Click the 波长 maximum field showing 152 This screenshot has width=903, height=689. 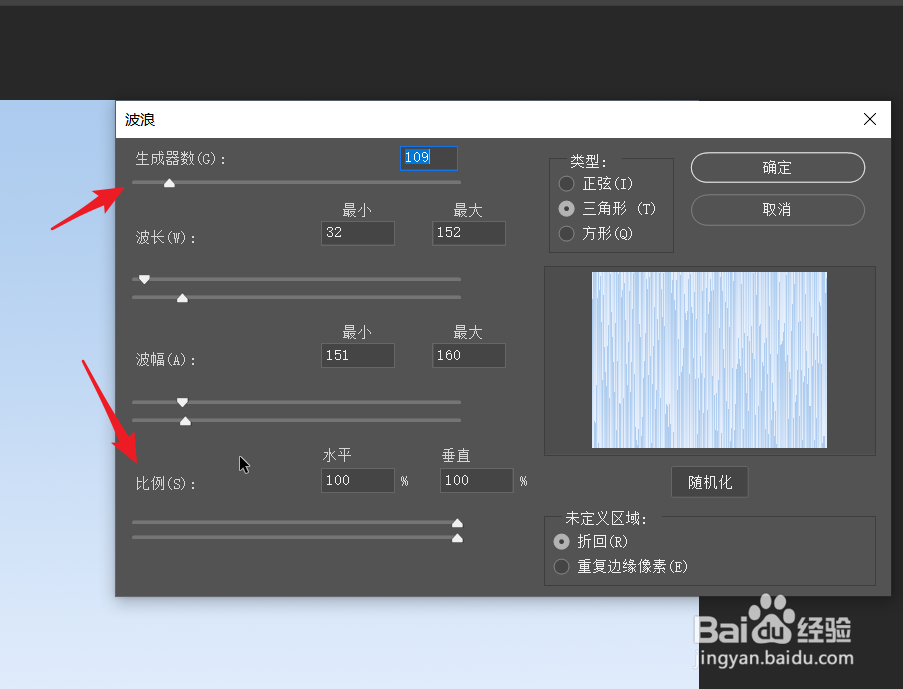tap(469, 233)
